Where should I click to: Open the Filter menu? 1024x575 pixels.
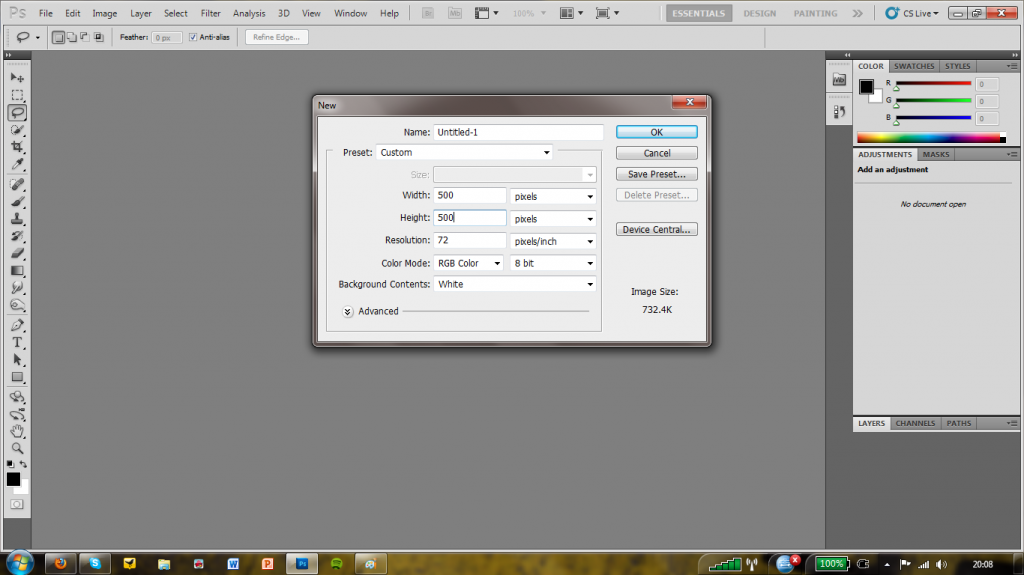pyautogui.click(x=210, y=13)
